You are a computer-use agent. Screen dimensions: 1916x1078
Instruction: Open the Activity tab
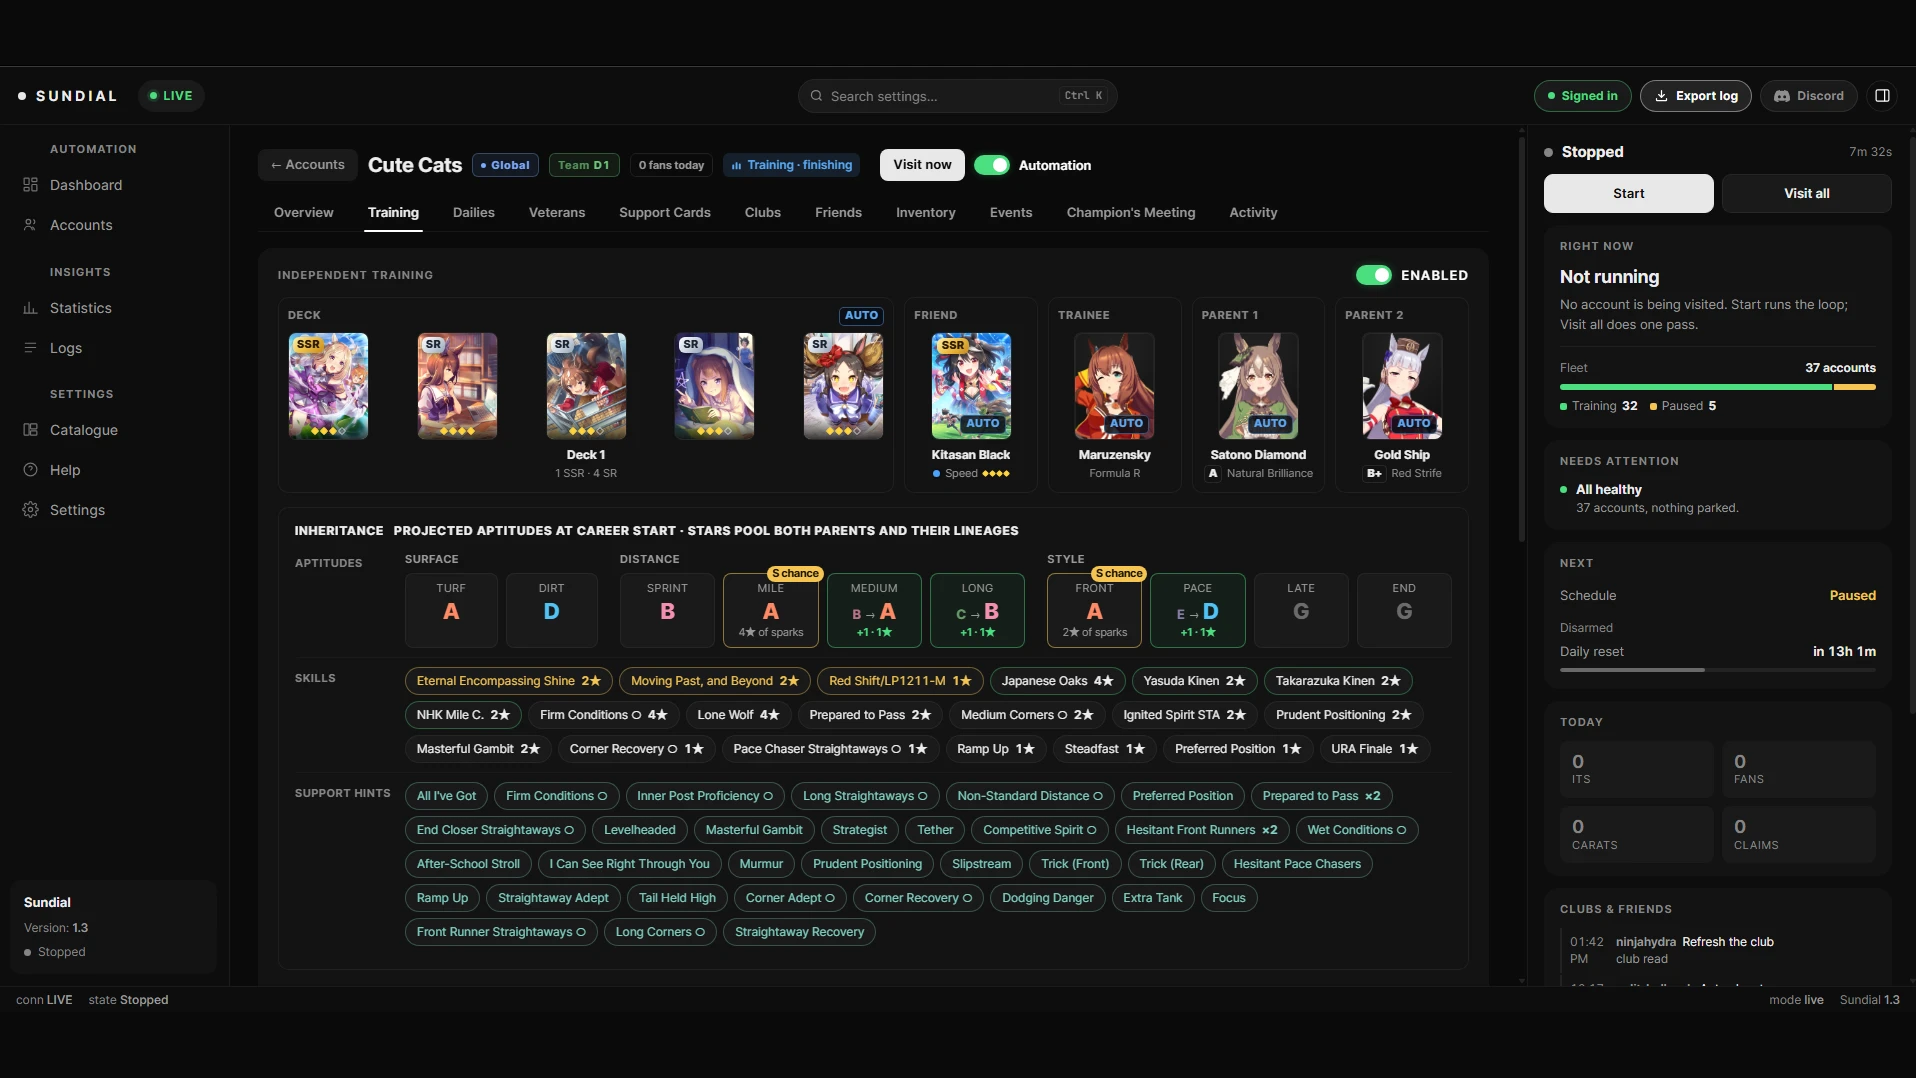point(1253,212)
